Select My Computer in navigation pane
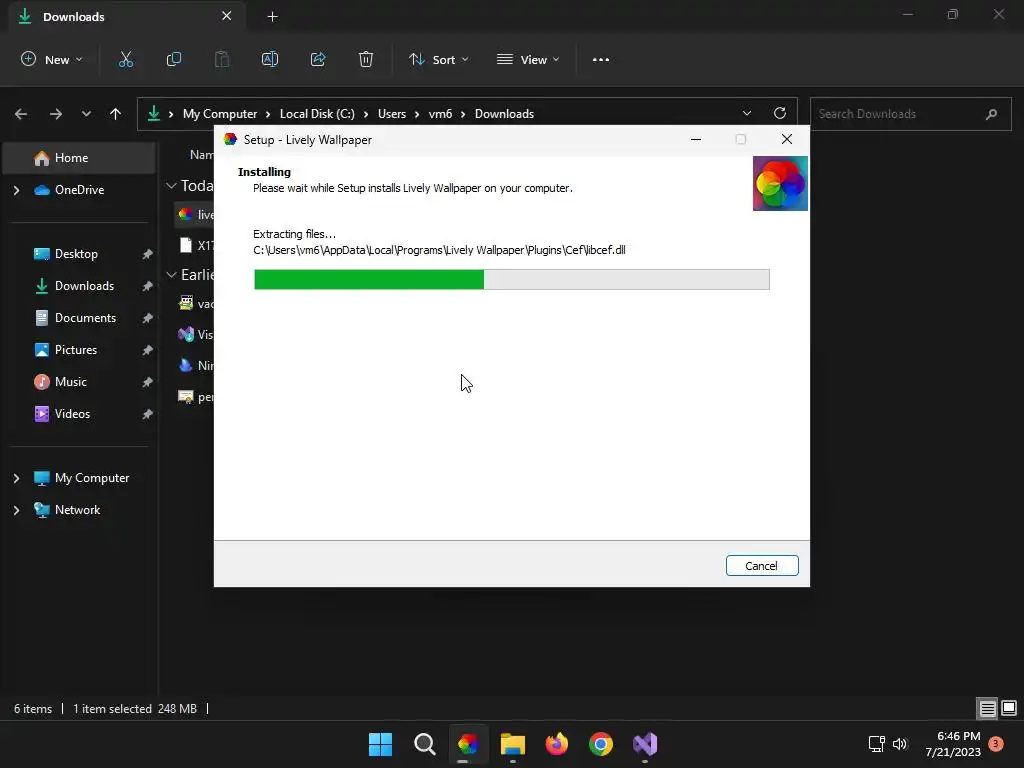 click(91, 478)
